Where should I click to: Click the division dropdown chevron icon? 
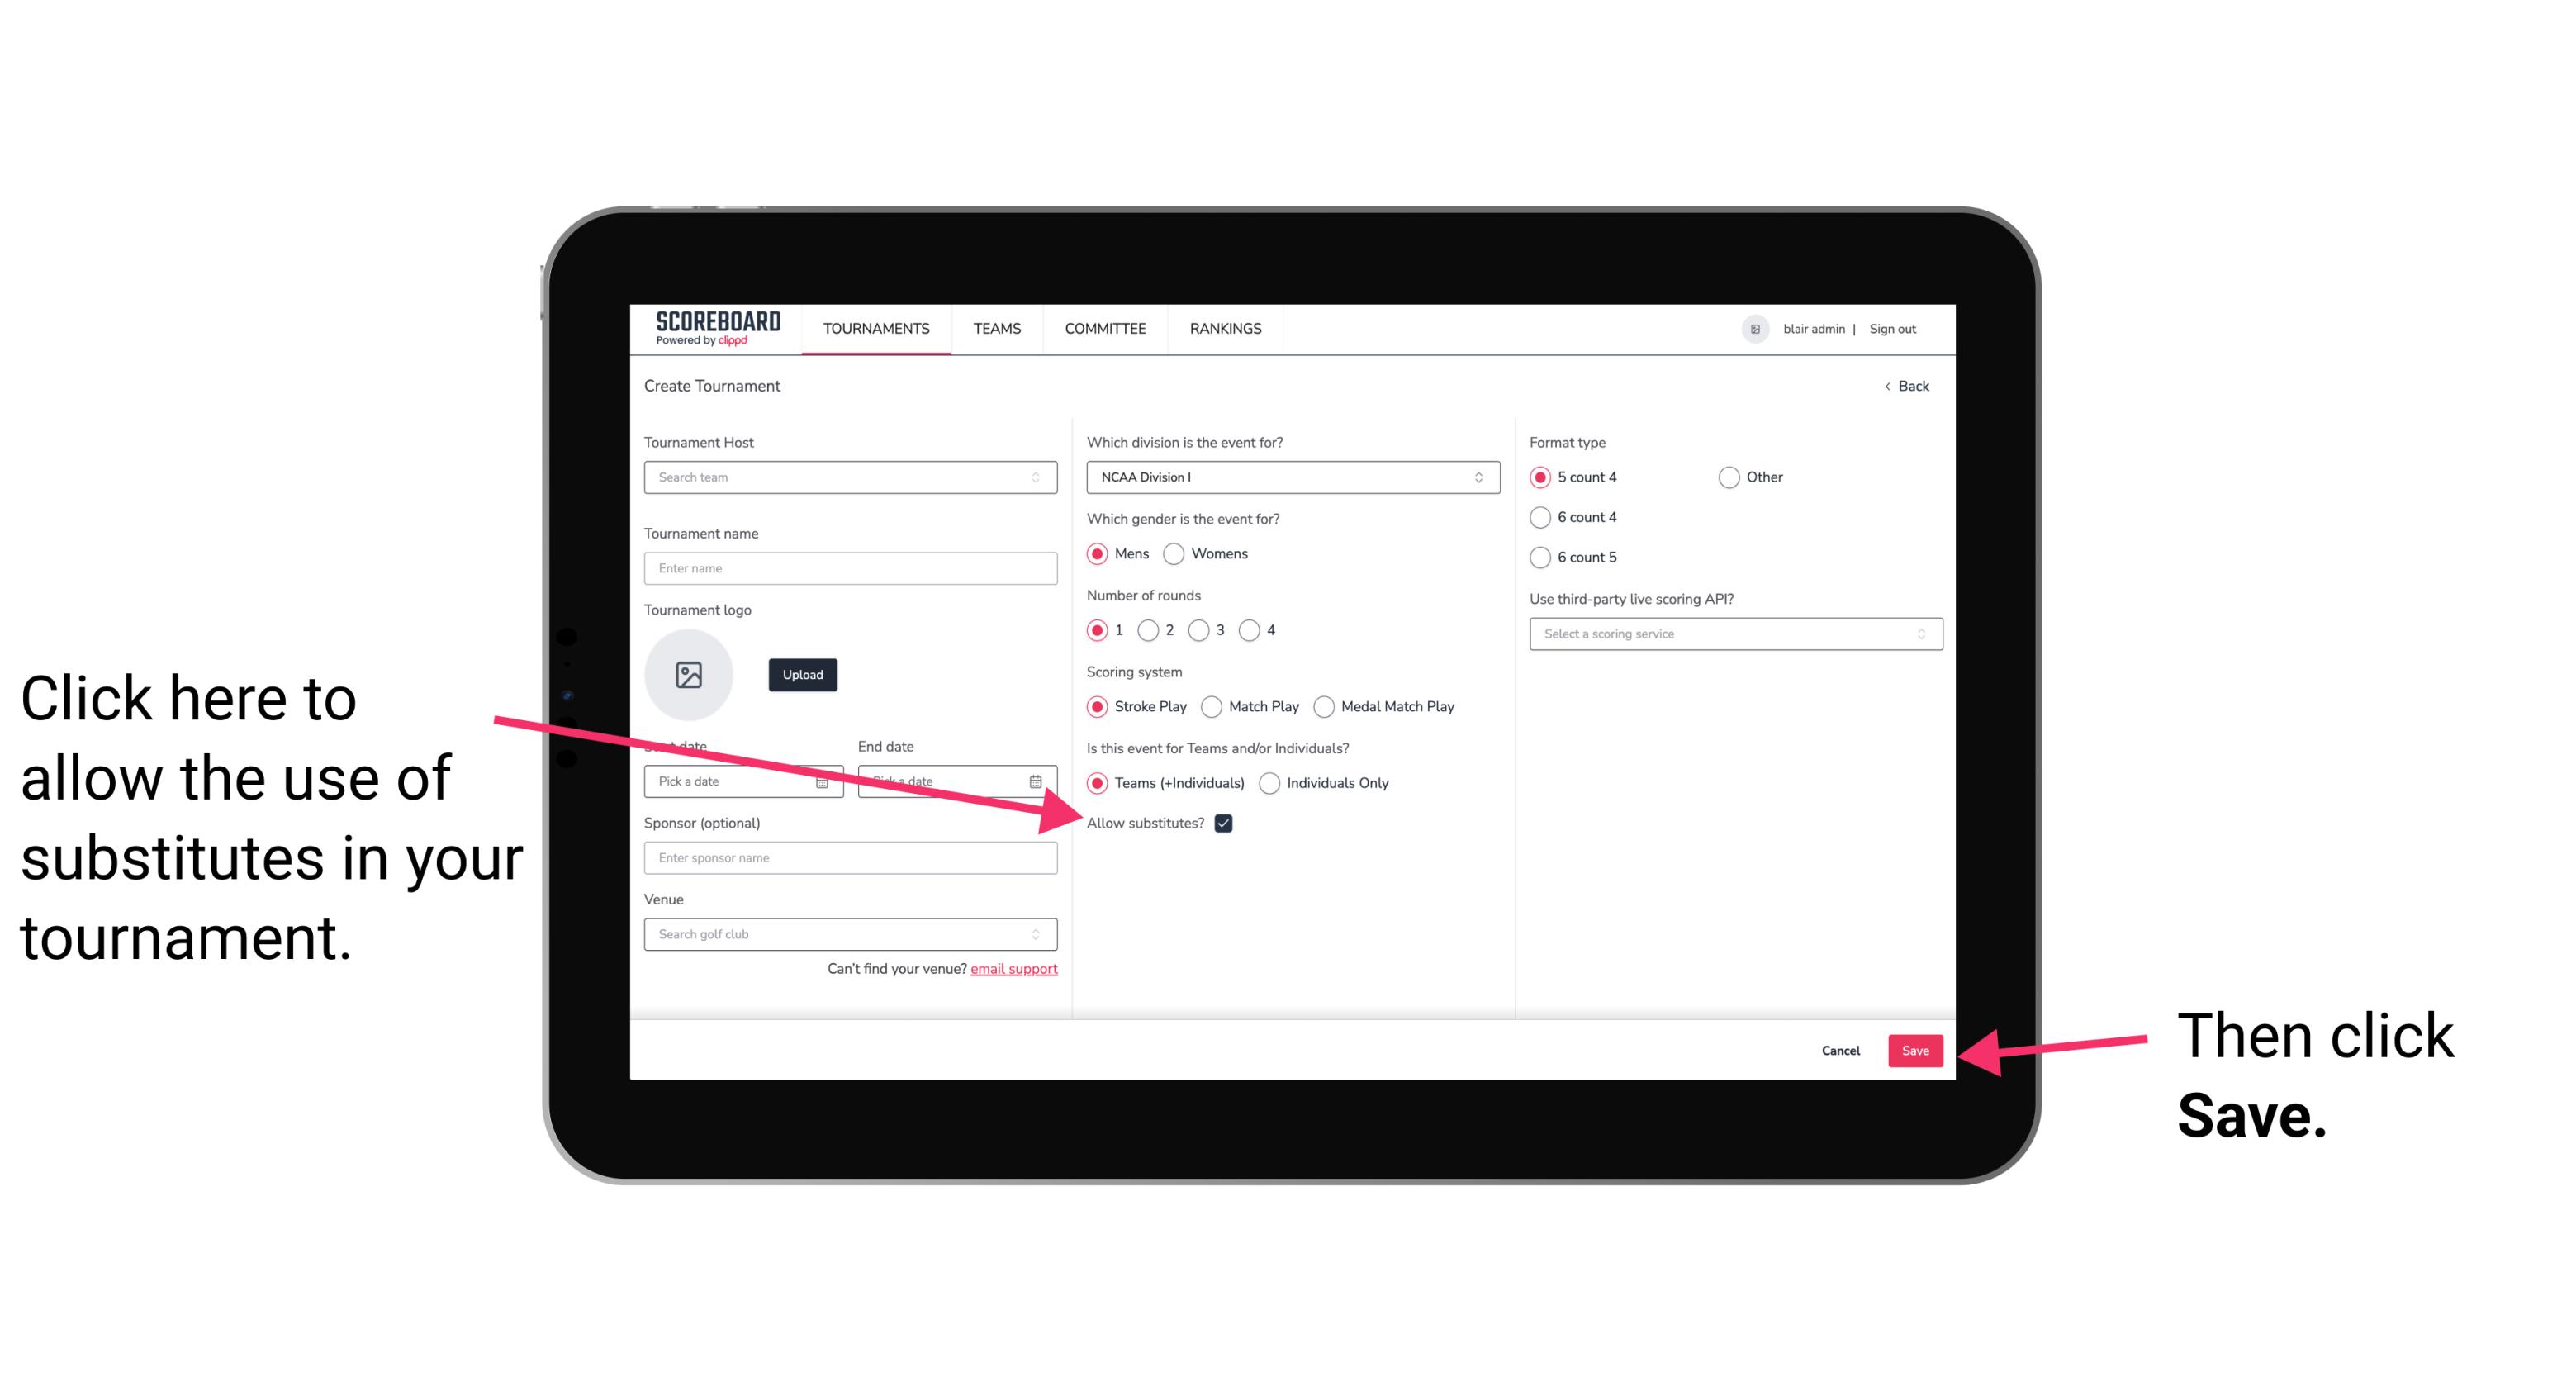1481,478
